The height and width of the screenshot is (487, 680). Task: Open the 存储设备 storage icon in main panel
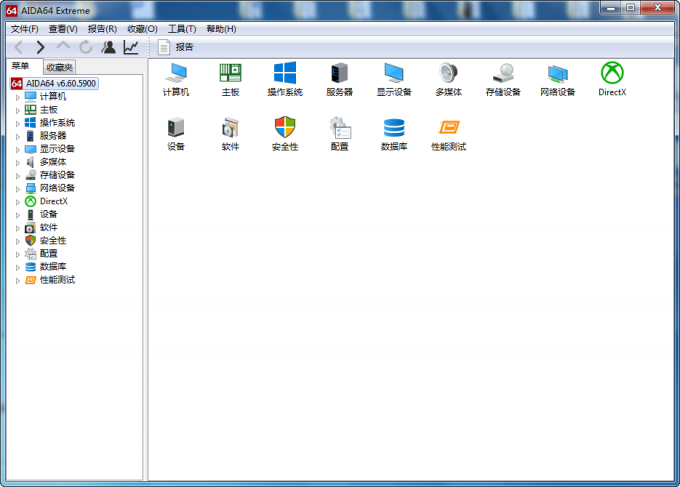[503, 74]
